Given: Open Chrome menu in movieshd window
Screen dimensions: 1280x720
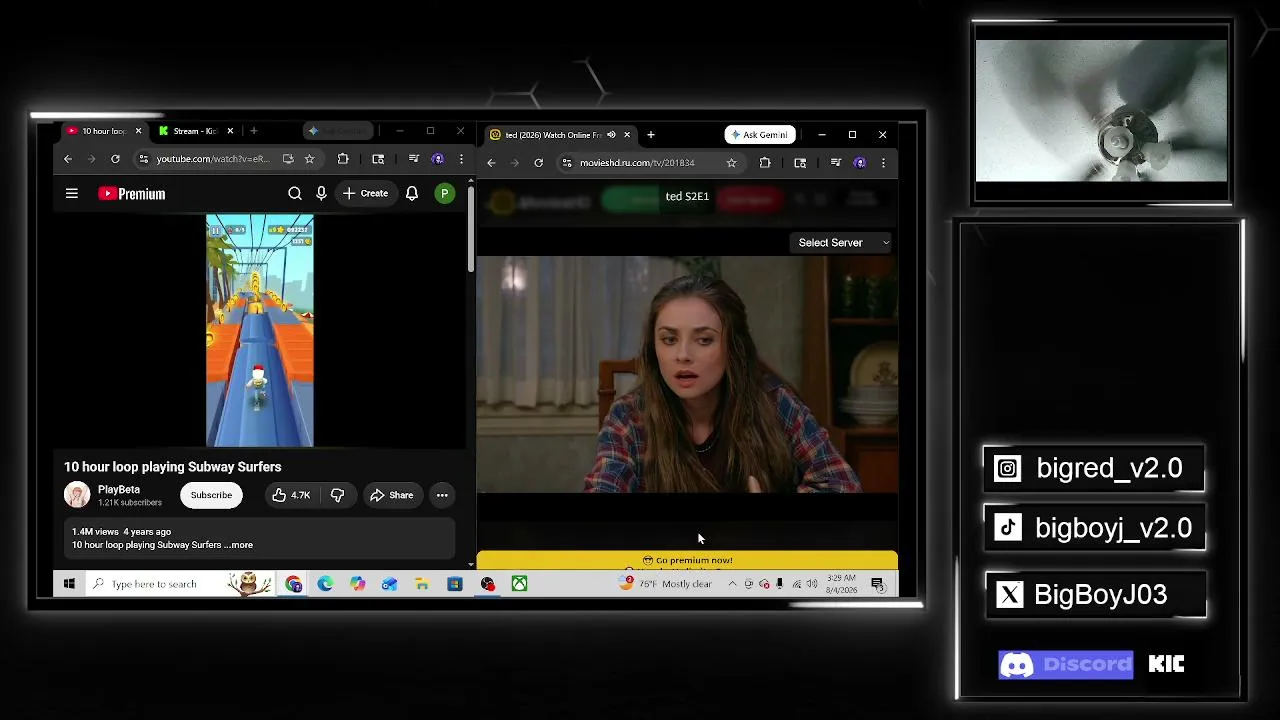Looking at the screenshot, I should pos(883,163).
